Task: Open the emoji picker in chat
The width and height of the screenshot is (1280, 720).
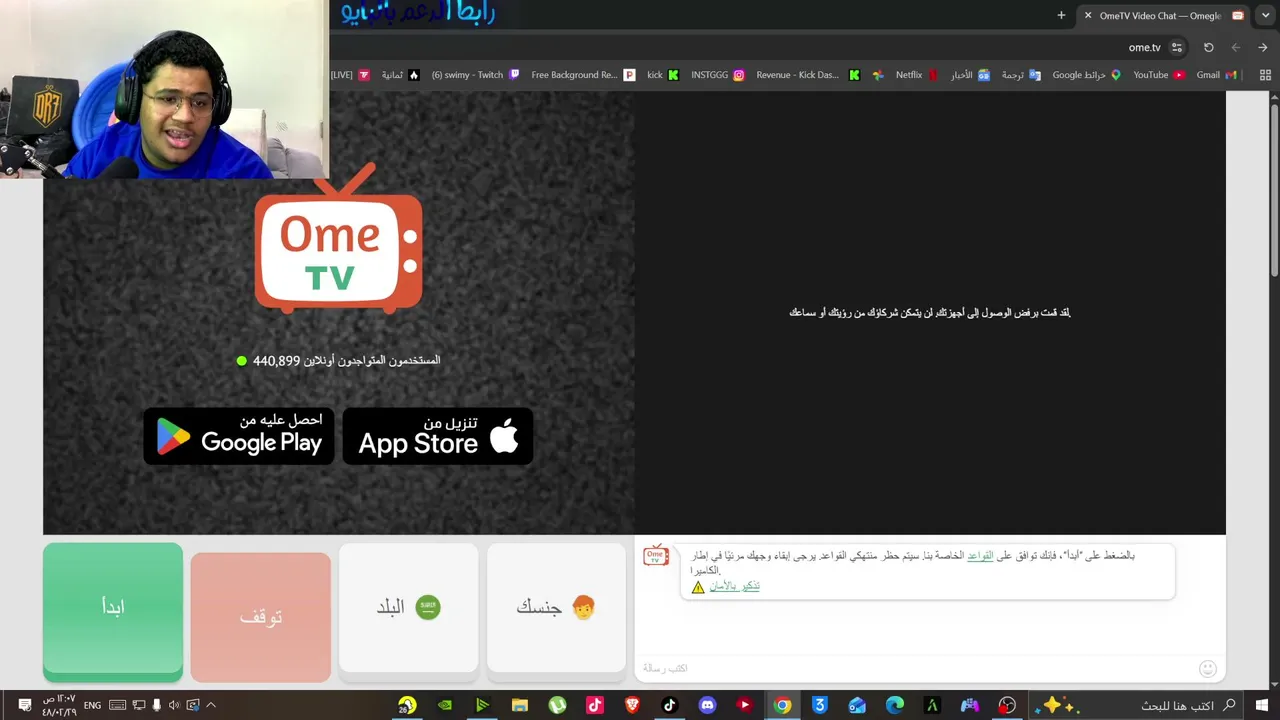Action: coord(1208,668)
